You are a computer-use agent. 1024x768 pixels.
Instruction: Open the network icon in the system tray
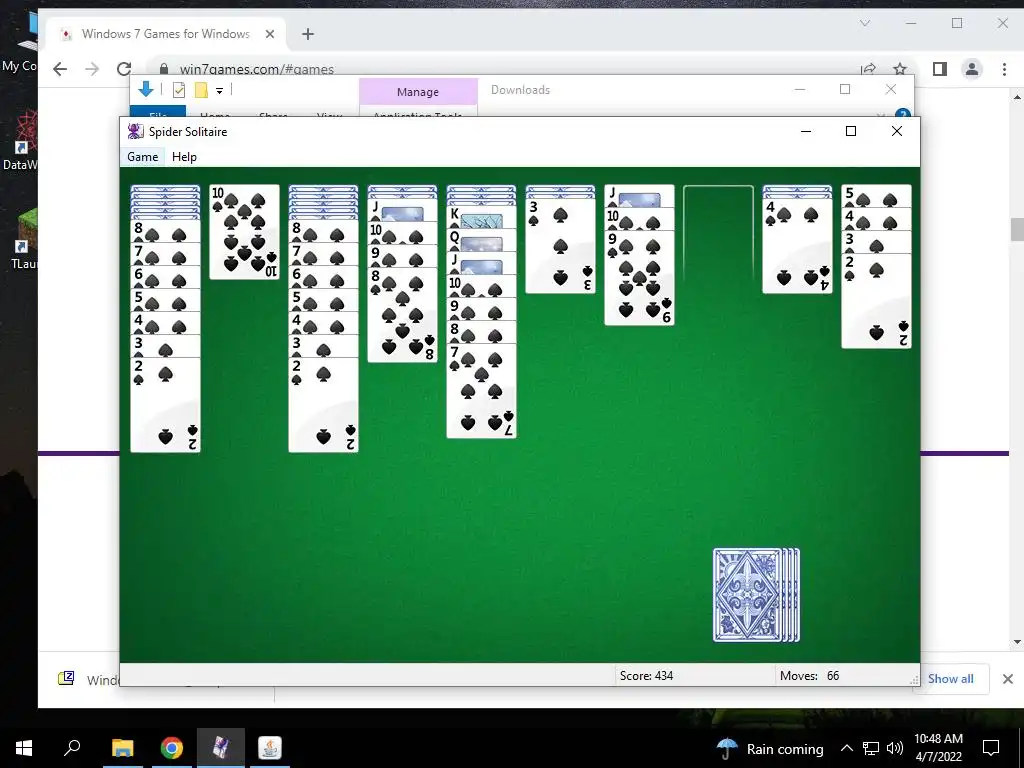(871, 748)
